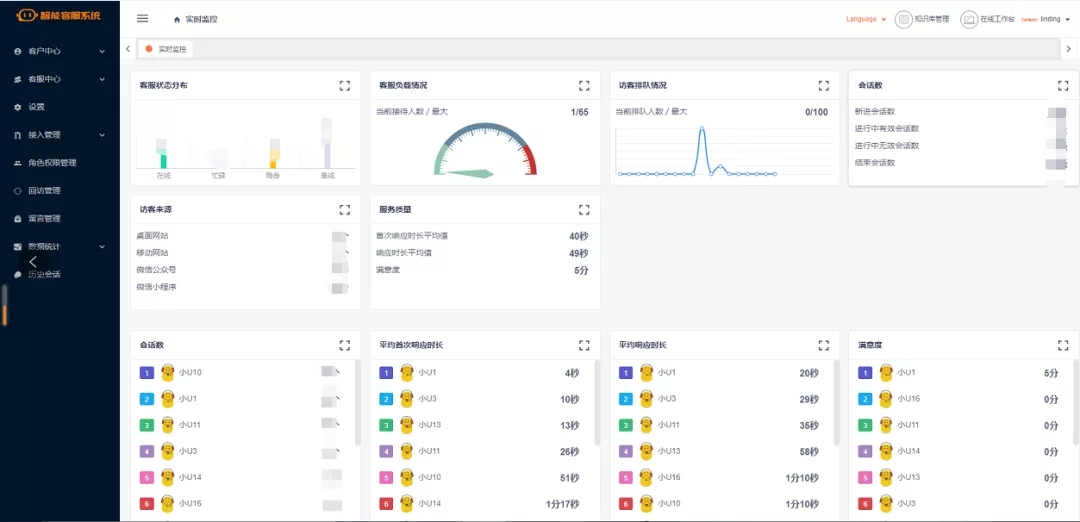Fullscreen the 客服状态分布 panel
Screen dimensions: 1080x522
point(345,86)
